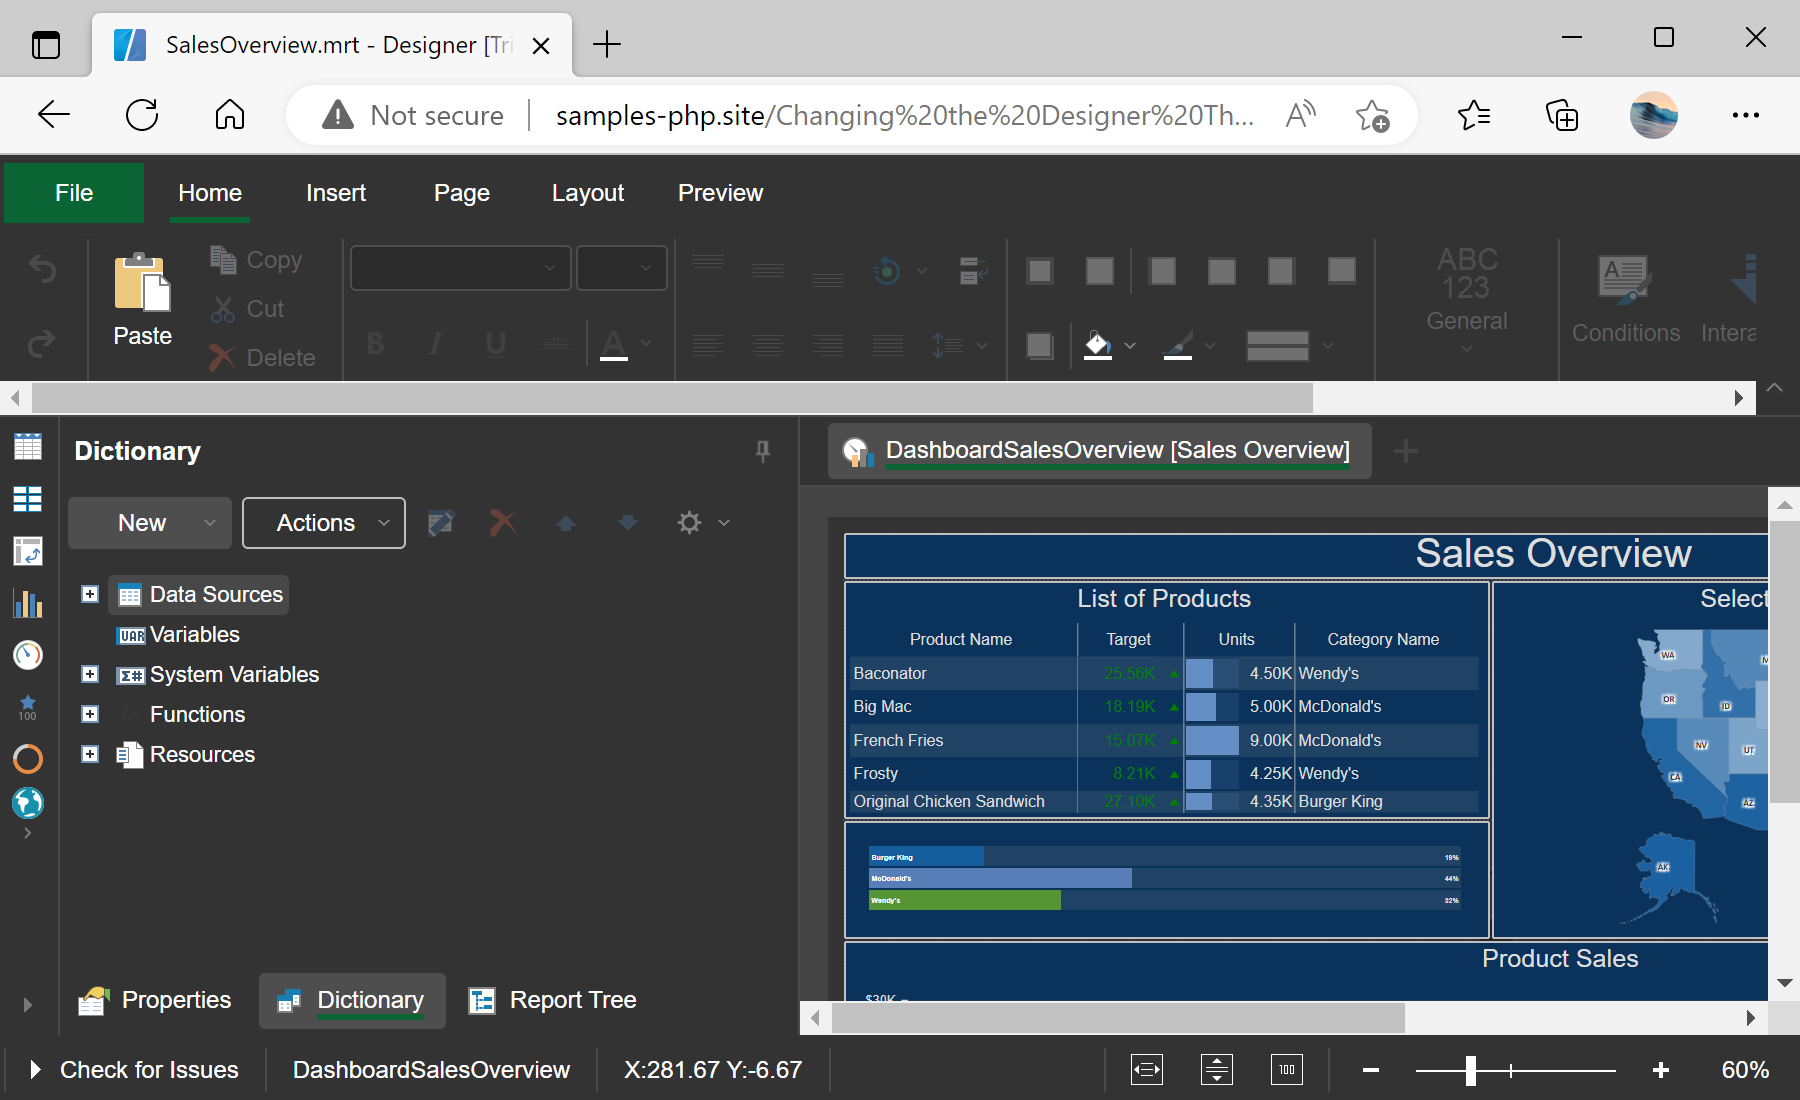Screen dimensions: 1800x1100
Task: Switch to the Page ribbon tab
Action: click(x=462, y=193)
